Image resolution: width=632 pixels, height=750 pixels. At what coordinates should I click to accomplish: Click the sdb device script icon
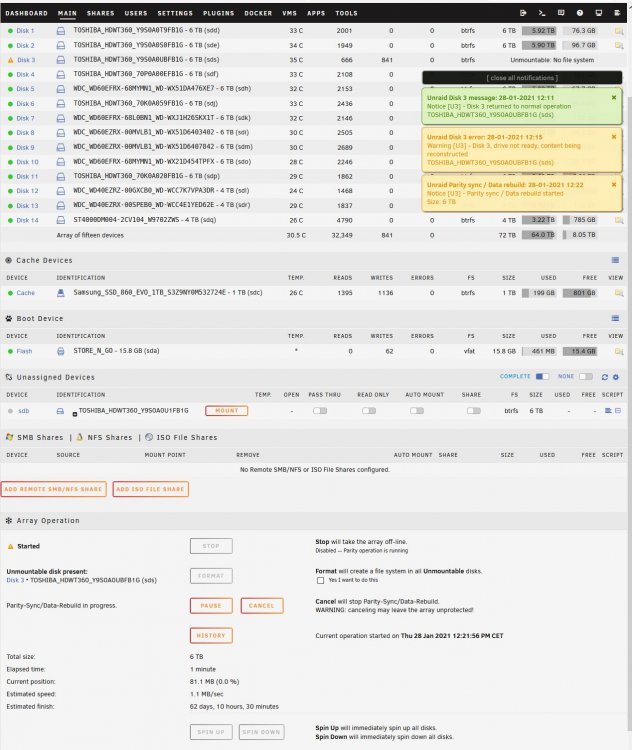608,411
